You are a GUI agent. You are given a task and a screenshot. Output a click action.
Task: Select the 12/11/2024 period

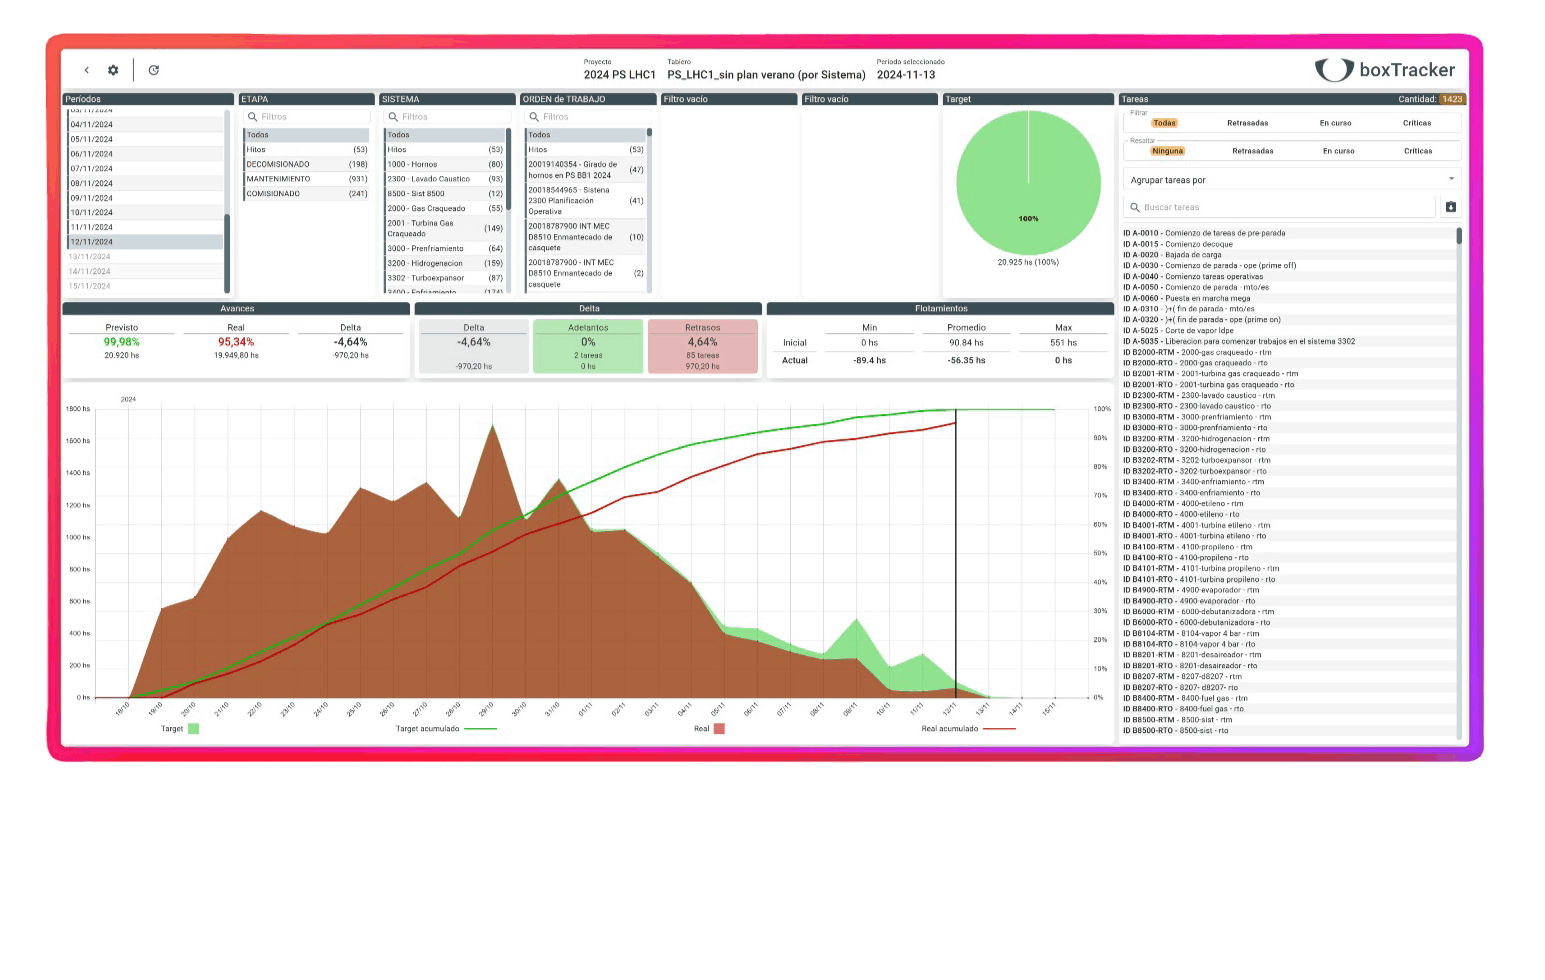pos(91,241)
